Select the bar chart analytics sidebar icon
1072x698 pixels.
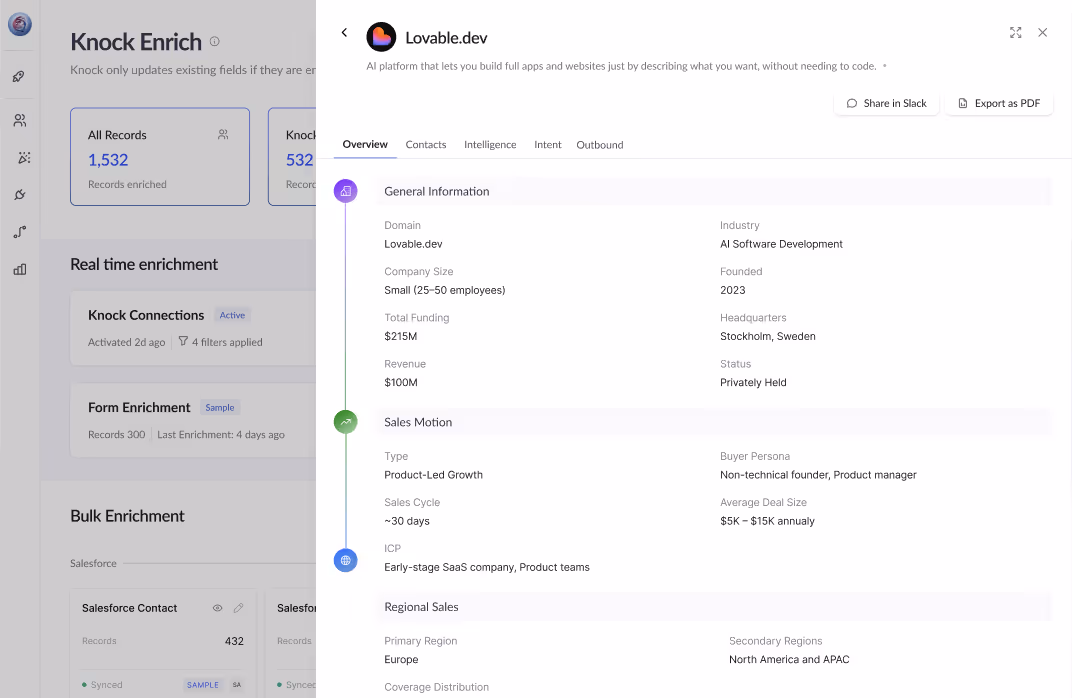(19, 268)
